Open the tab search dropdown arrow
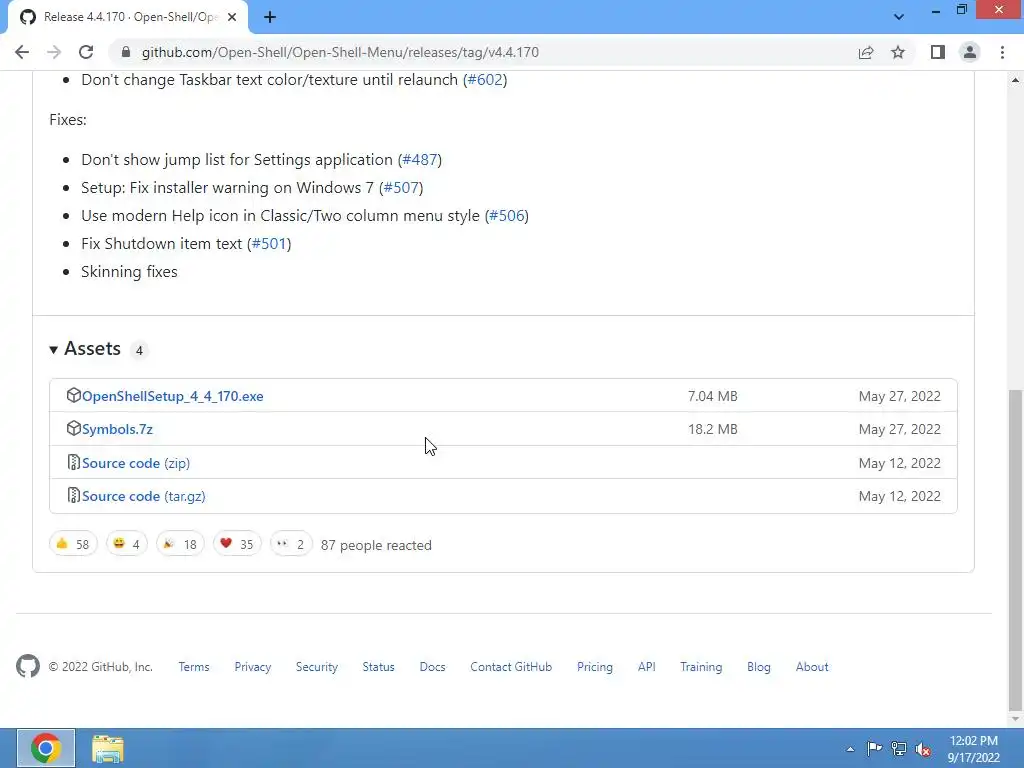Image resolution: width=1024 pixels, height=768 pixels. point(899,17)
